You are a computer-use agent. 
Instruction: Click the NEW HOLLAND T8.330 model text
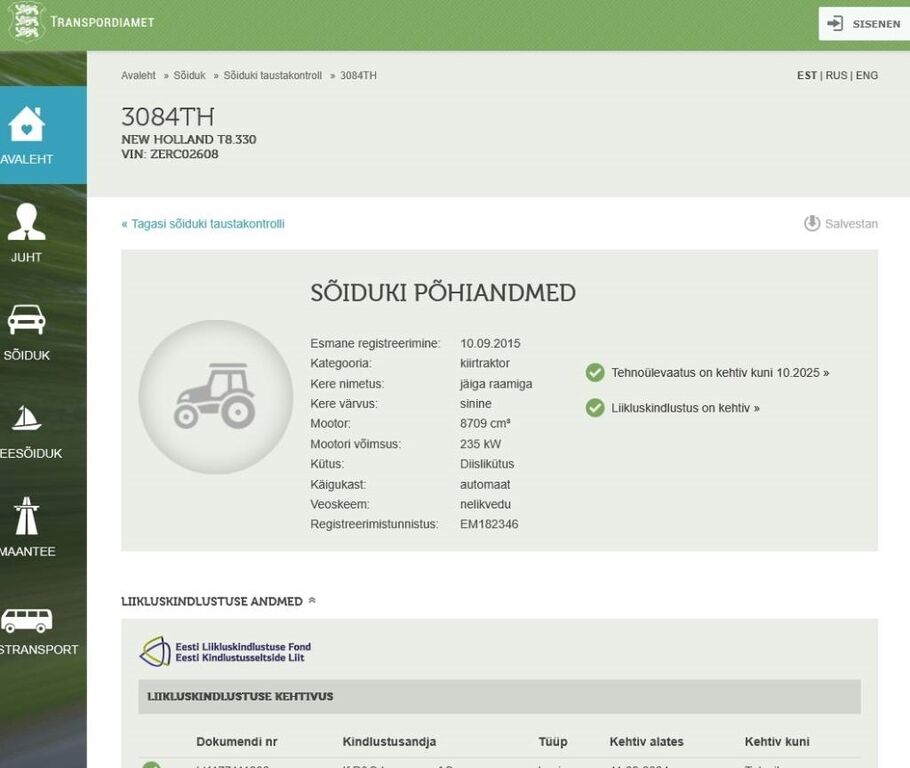coord(189,139)
